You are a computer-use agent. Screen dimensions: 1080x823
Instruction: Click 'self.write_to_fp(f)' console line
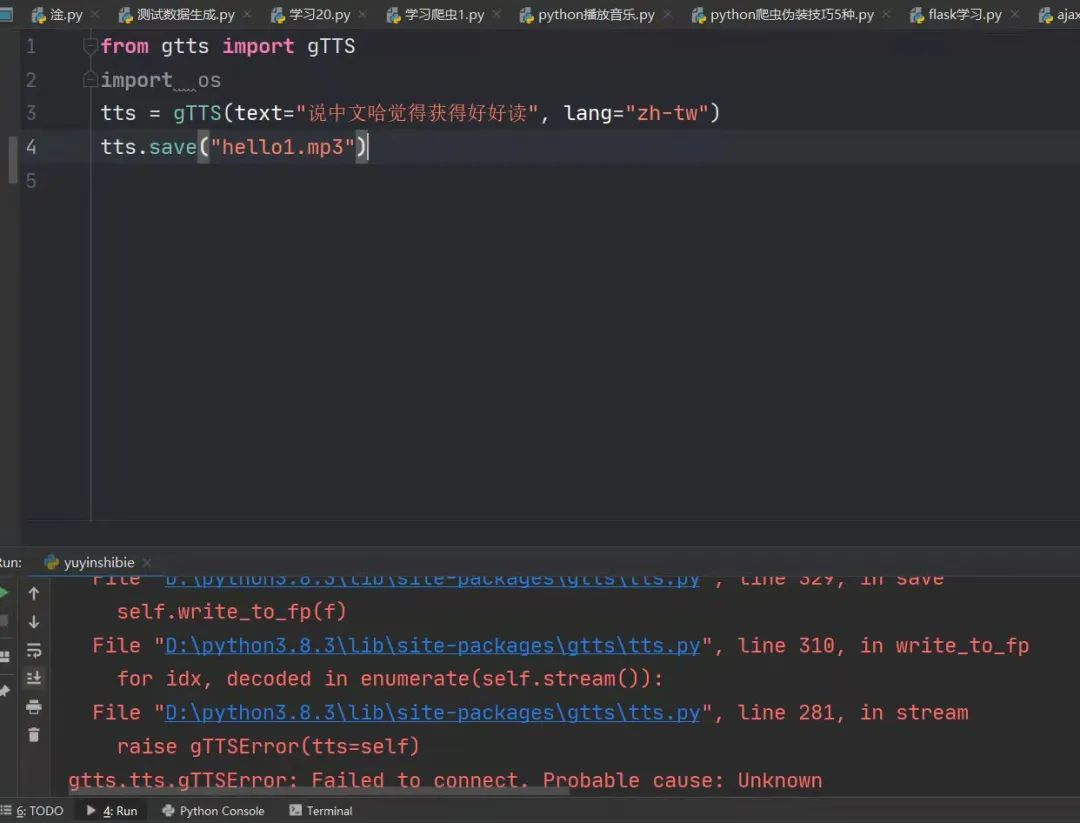(231, 612)
